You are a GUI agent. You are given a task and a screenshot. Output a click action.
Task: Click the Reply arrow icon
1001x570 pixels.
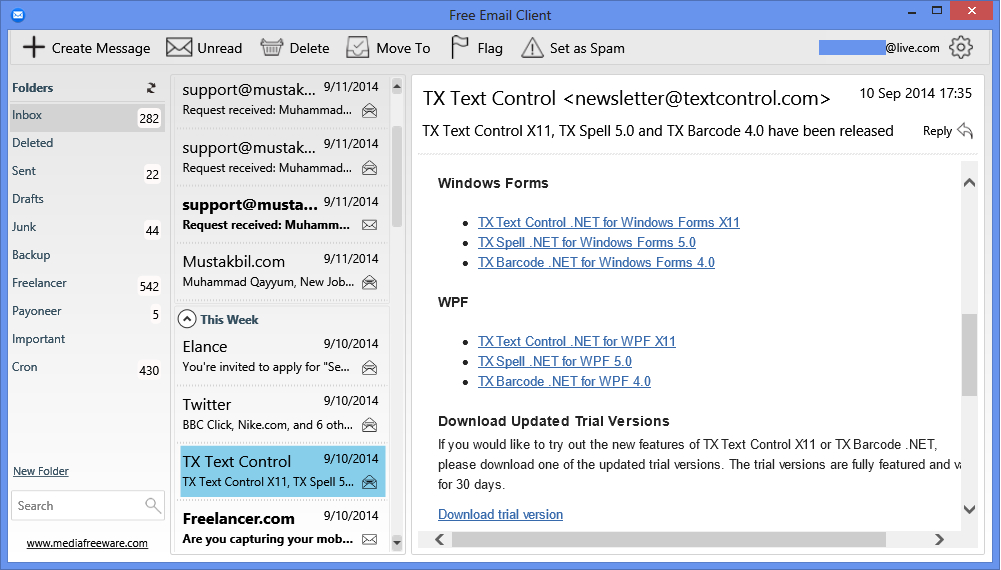point(965,131)
